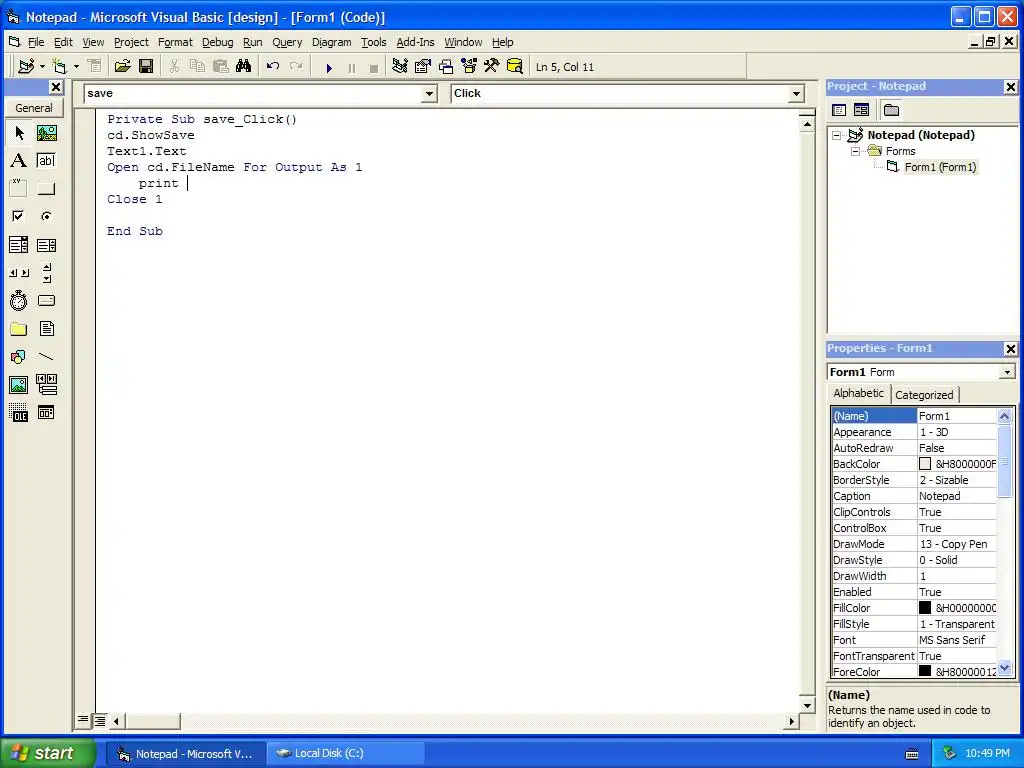Screen dimensions: 1024x768
Task: Click View Code in Project panel
Action: [x=839, y=110]
